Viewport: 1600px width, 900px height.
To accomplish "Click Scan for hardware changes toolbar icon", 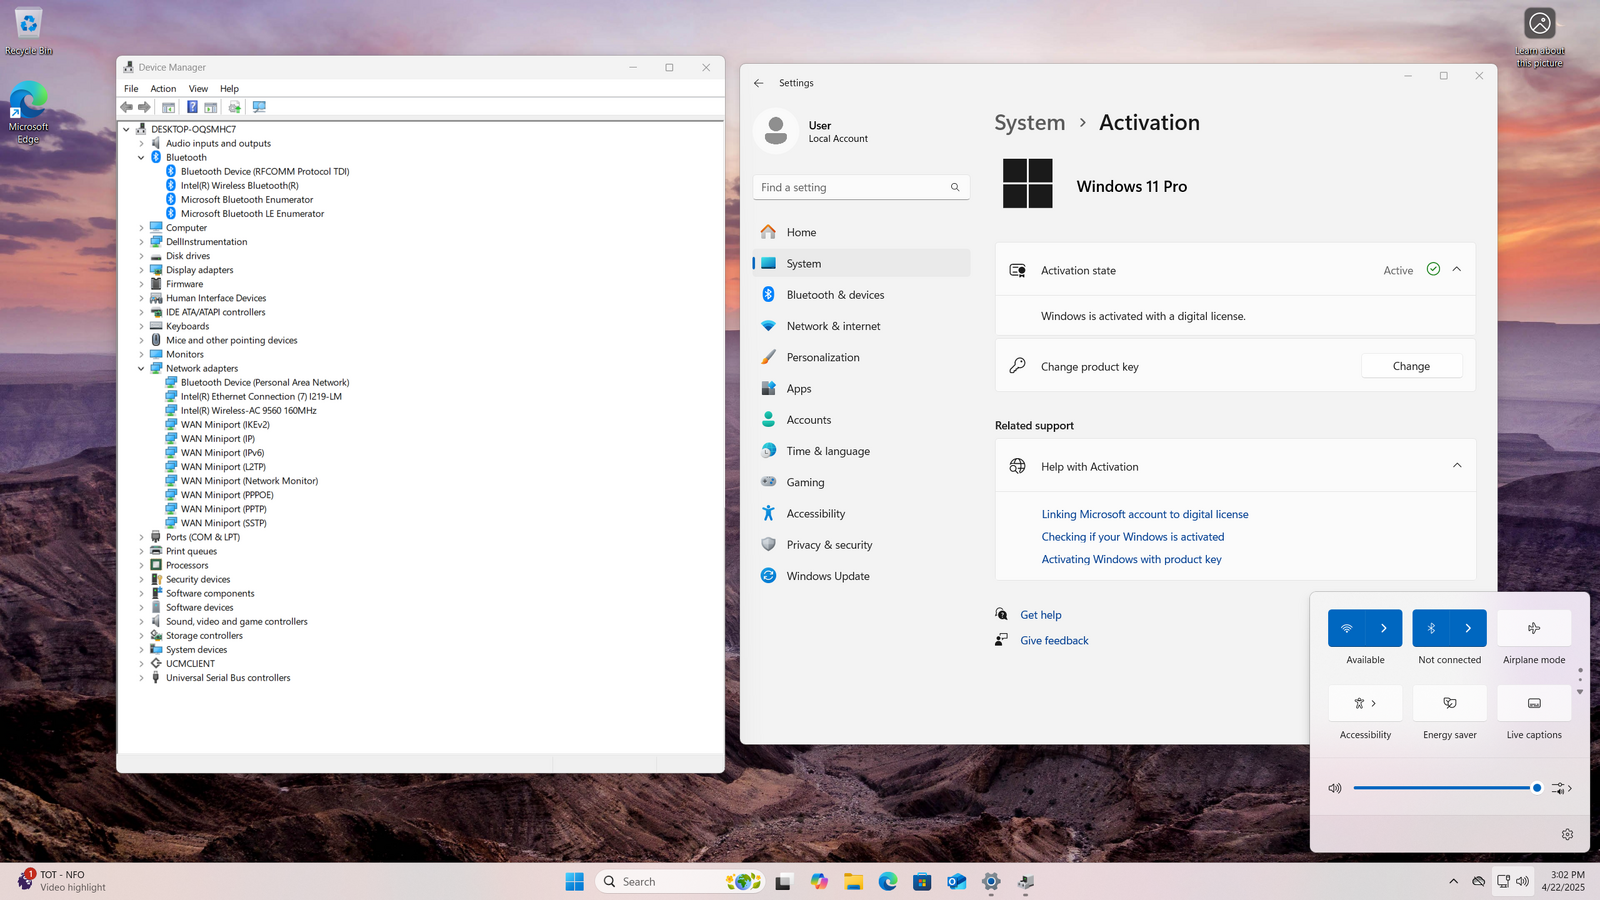I will [259, 107].
